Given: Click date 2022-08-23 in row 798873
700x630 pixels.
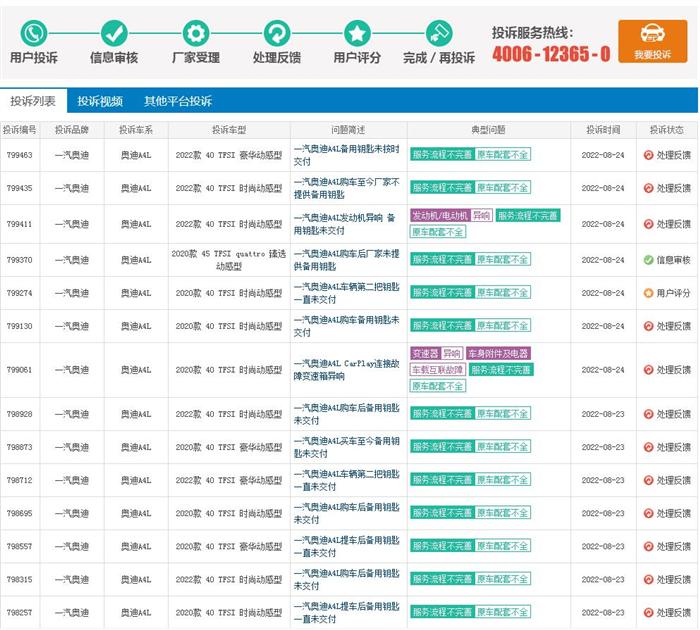Looking at the screenshot, I should click(603, 447).
